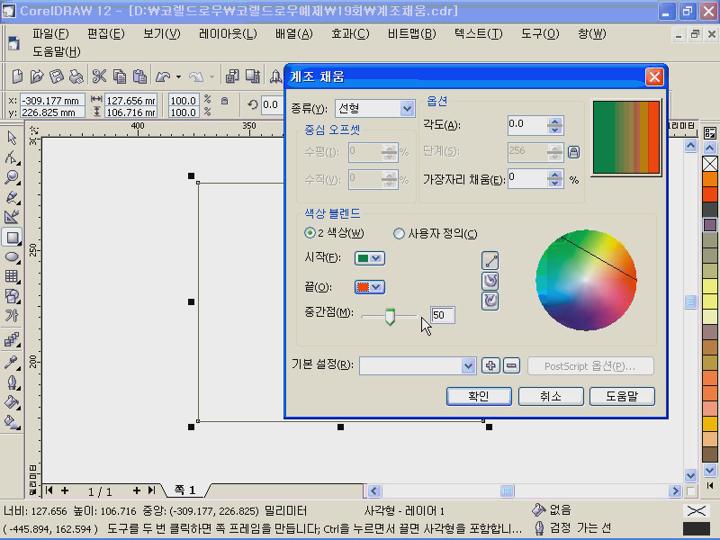Open the 끝 end color dropdown
720x540 pixels.
coord(370,287)
